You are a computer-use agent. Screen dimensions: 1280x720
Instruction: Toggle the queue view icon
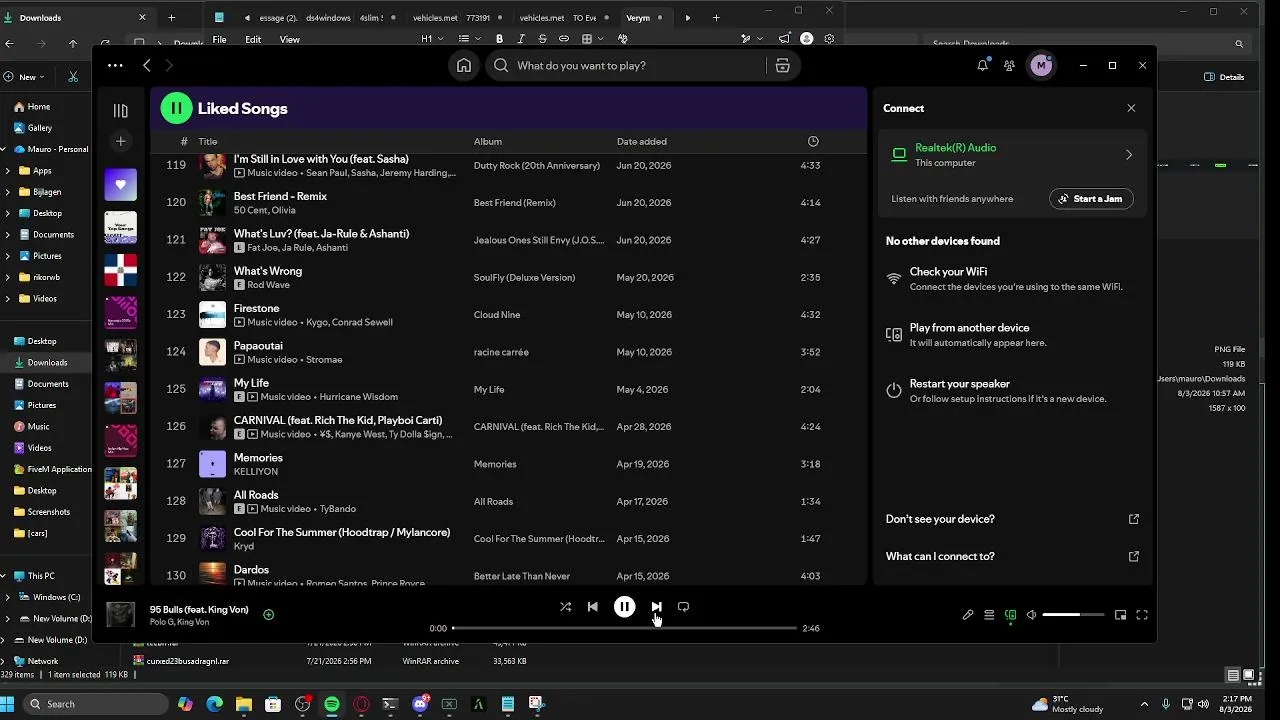989,615
